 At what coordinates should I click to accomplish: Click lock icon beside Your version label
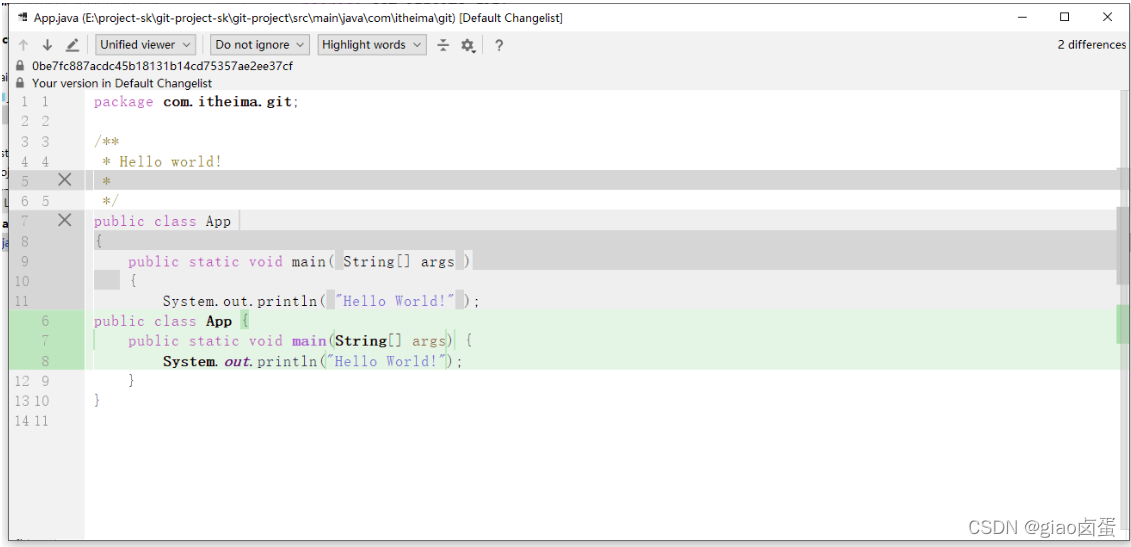(20, 83)
